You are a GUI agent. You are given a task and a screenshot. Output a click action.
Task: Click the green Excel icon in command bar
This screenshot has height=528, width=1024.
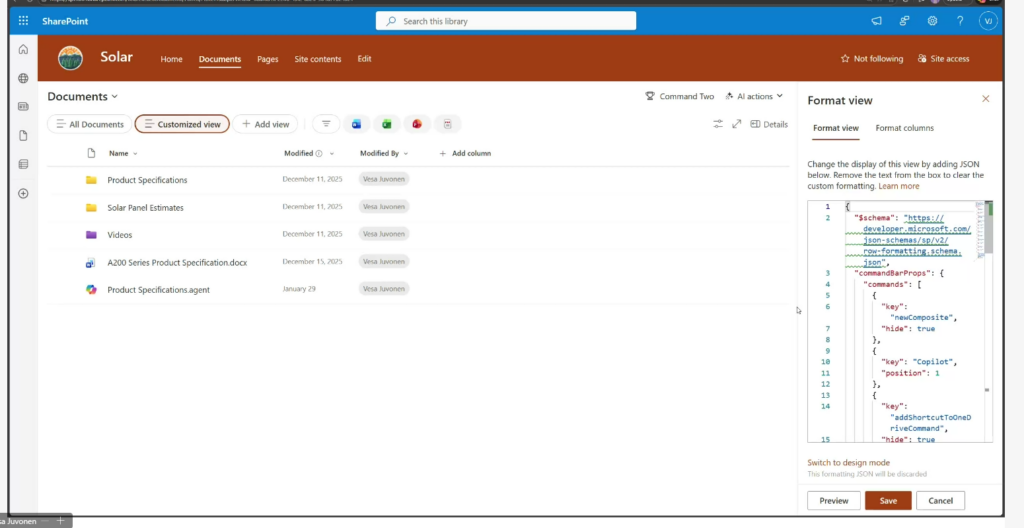coord(386,124)
